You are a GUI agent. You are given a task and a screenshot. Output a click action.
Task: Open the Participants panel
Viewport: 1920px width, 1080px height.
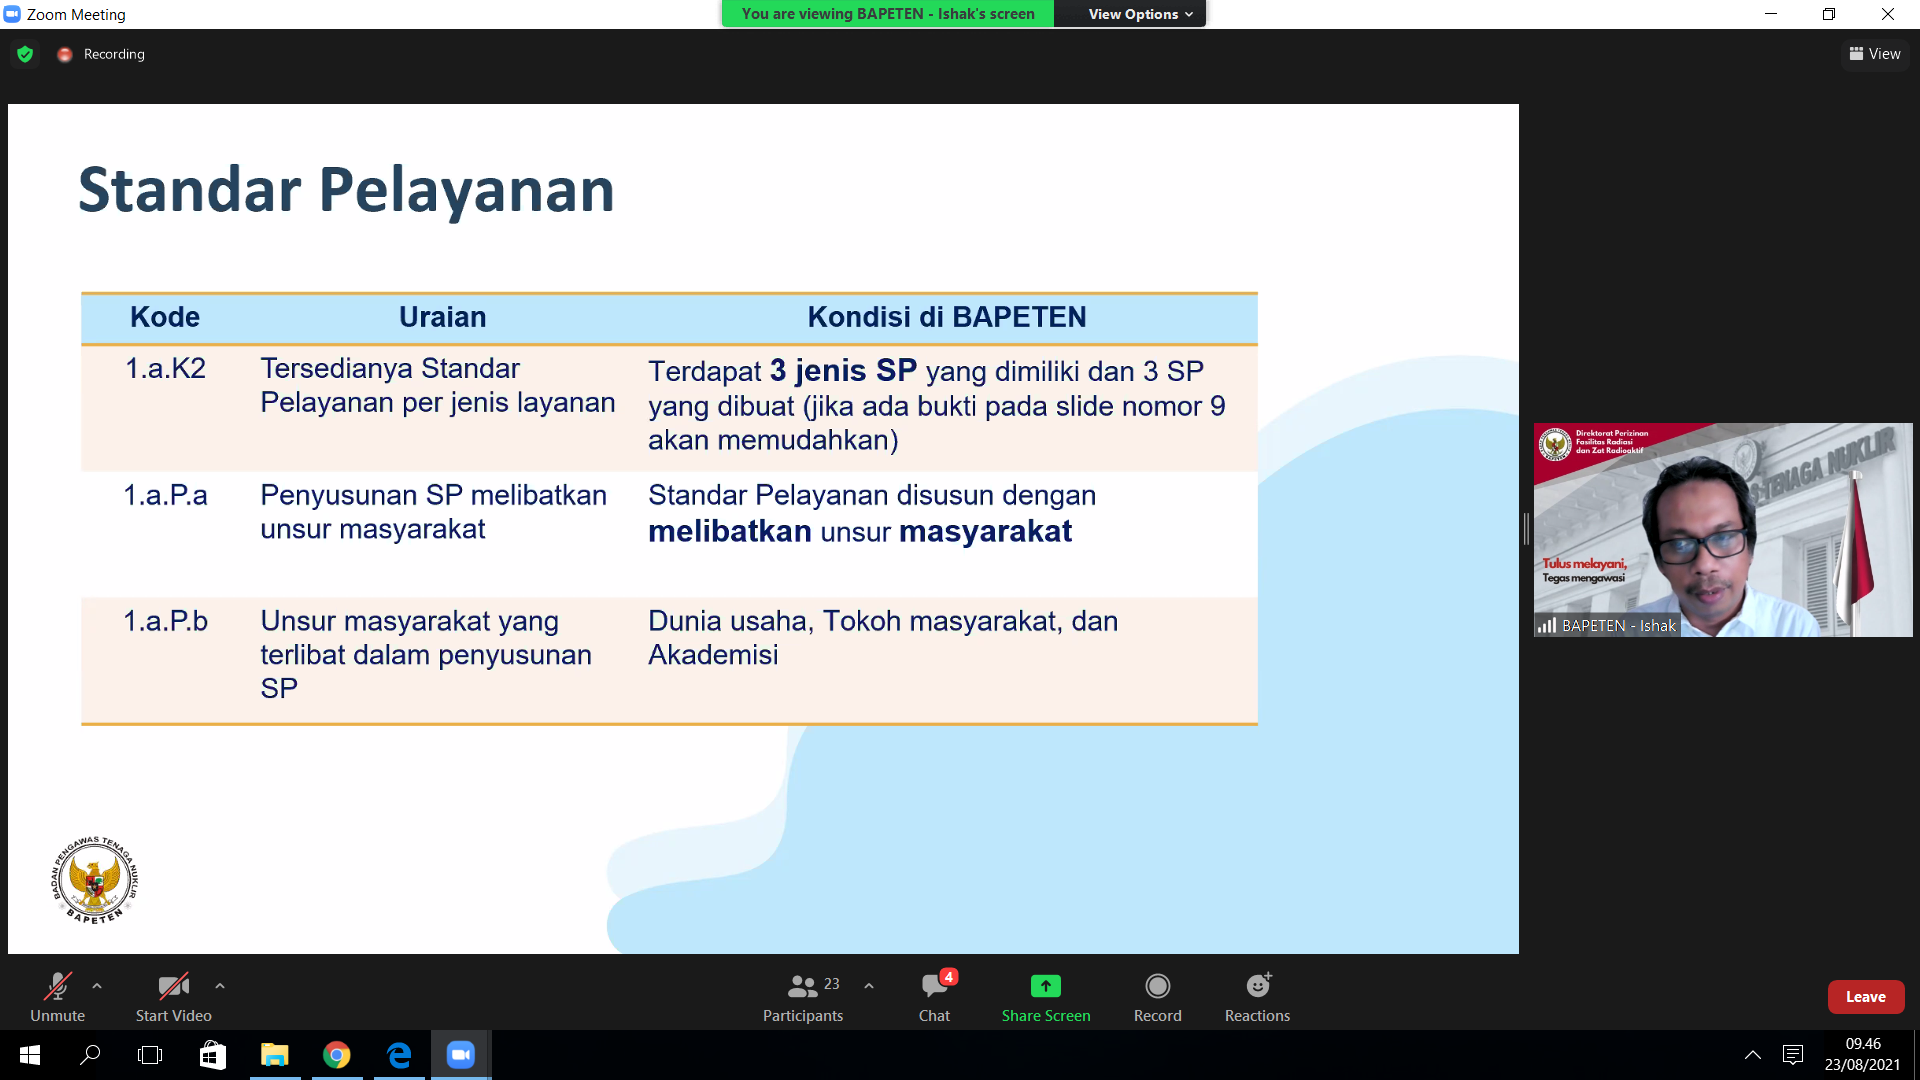[803, 997]
